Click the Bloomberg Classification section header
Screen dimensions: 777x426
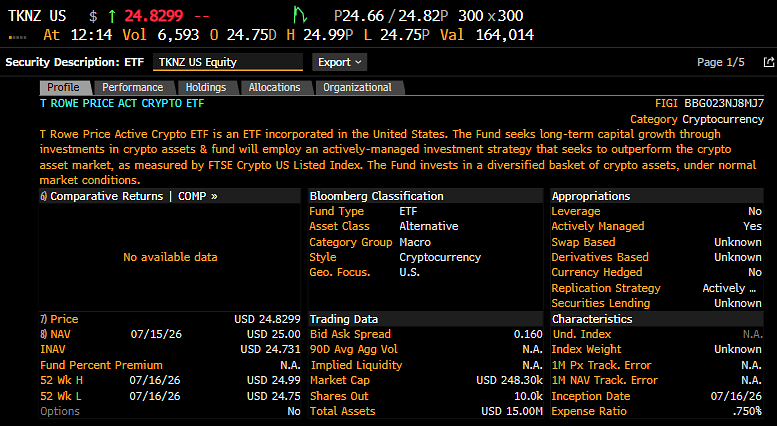click(377, 196)
